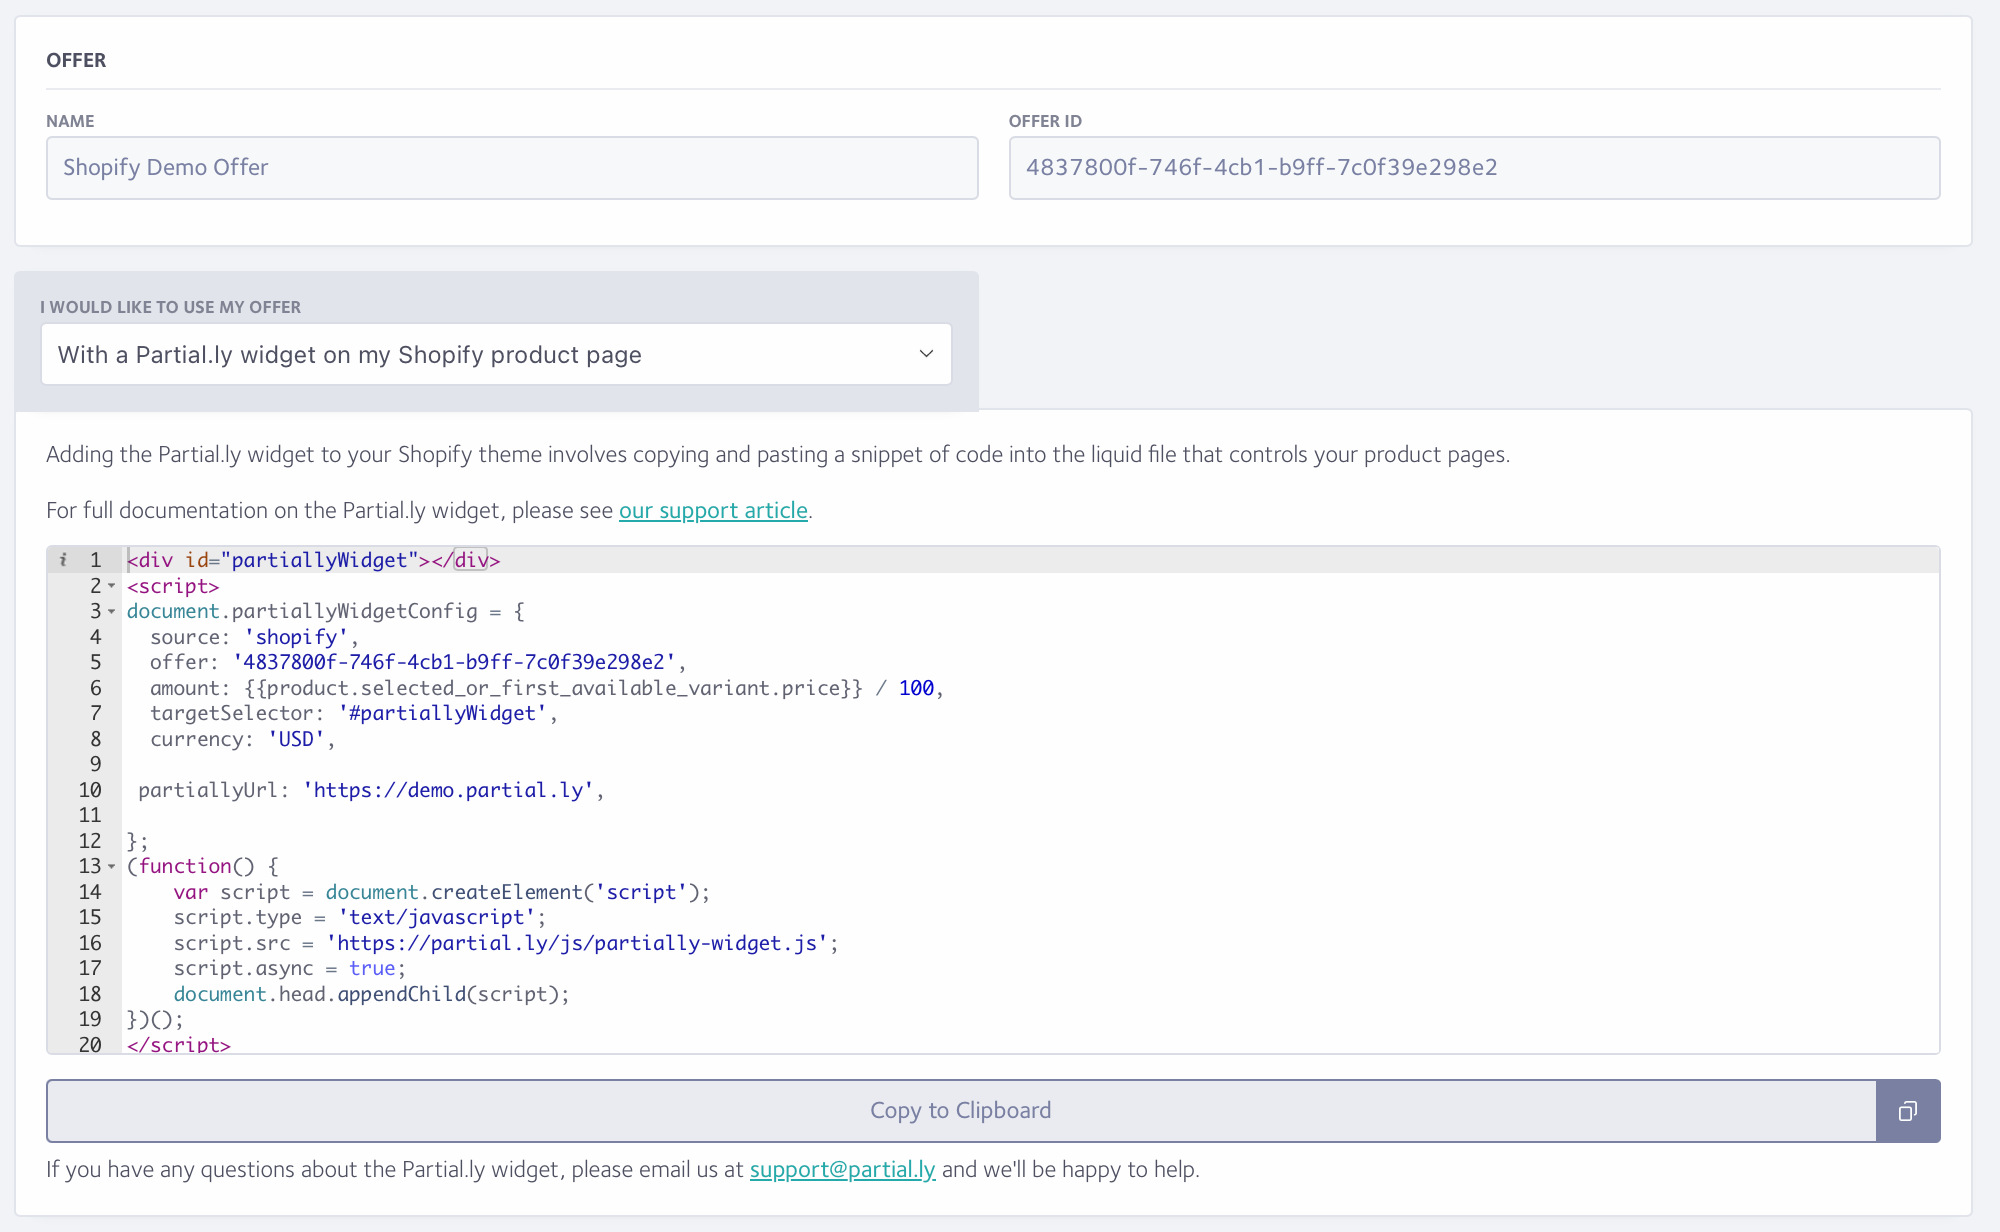
Task: Collapse the function block at line 13
Action: click(x=108, y=867)
